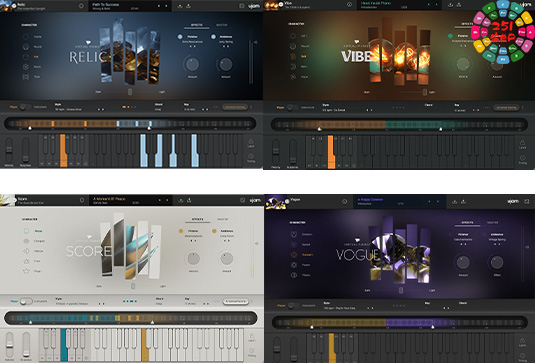Go to next preset in Vogue
Screen dimensions: 535x363
438,202
